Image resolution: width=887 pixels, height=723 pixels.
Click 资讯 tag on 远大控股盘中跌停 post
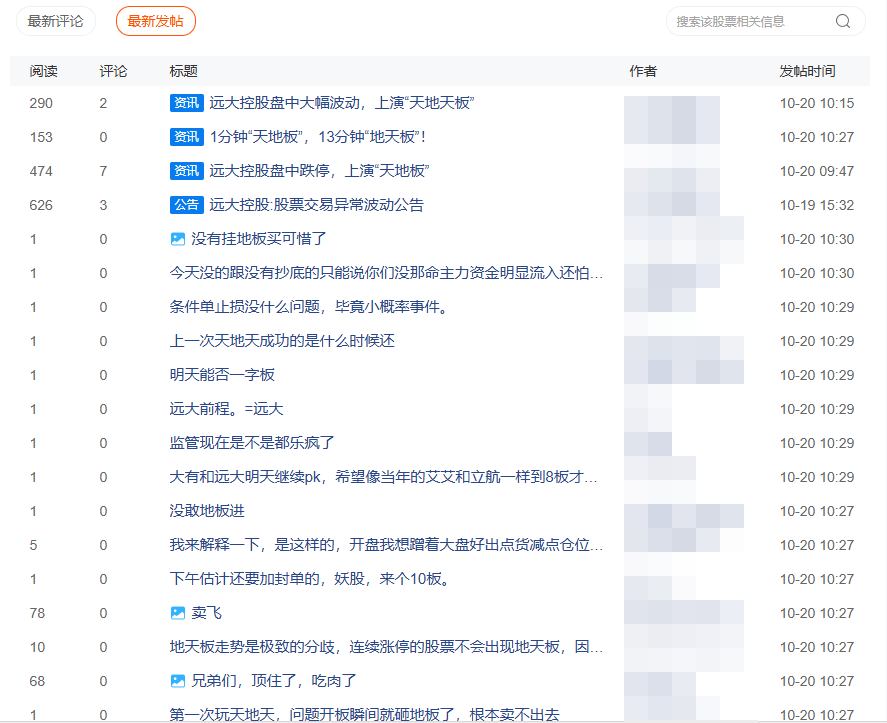[187, 171]
